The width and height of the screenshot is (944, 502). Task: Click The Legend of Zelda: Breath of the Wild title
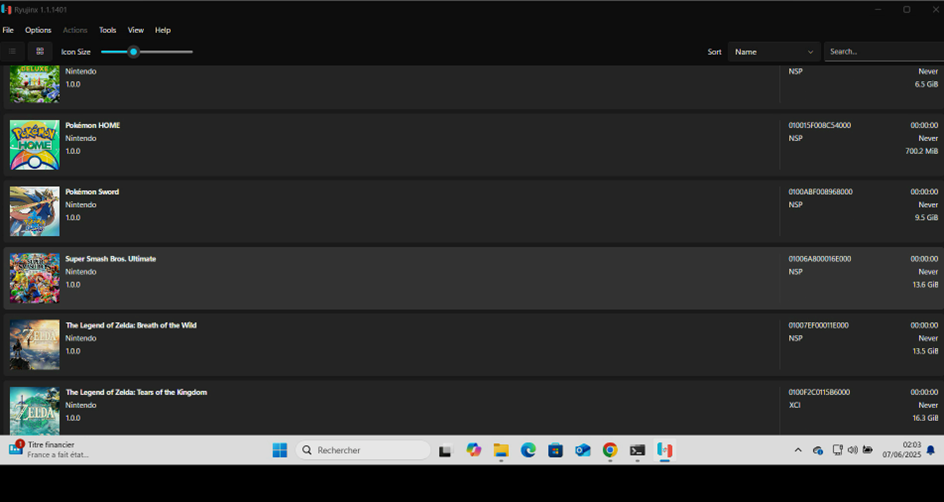[131, 325]
